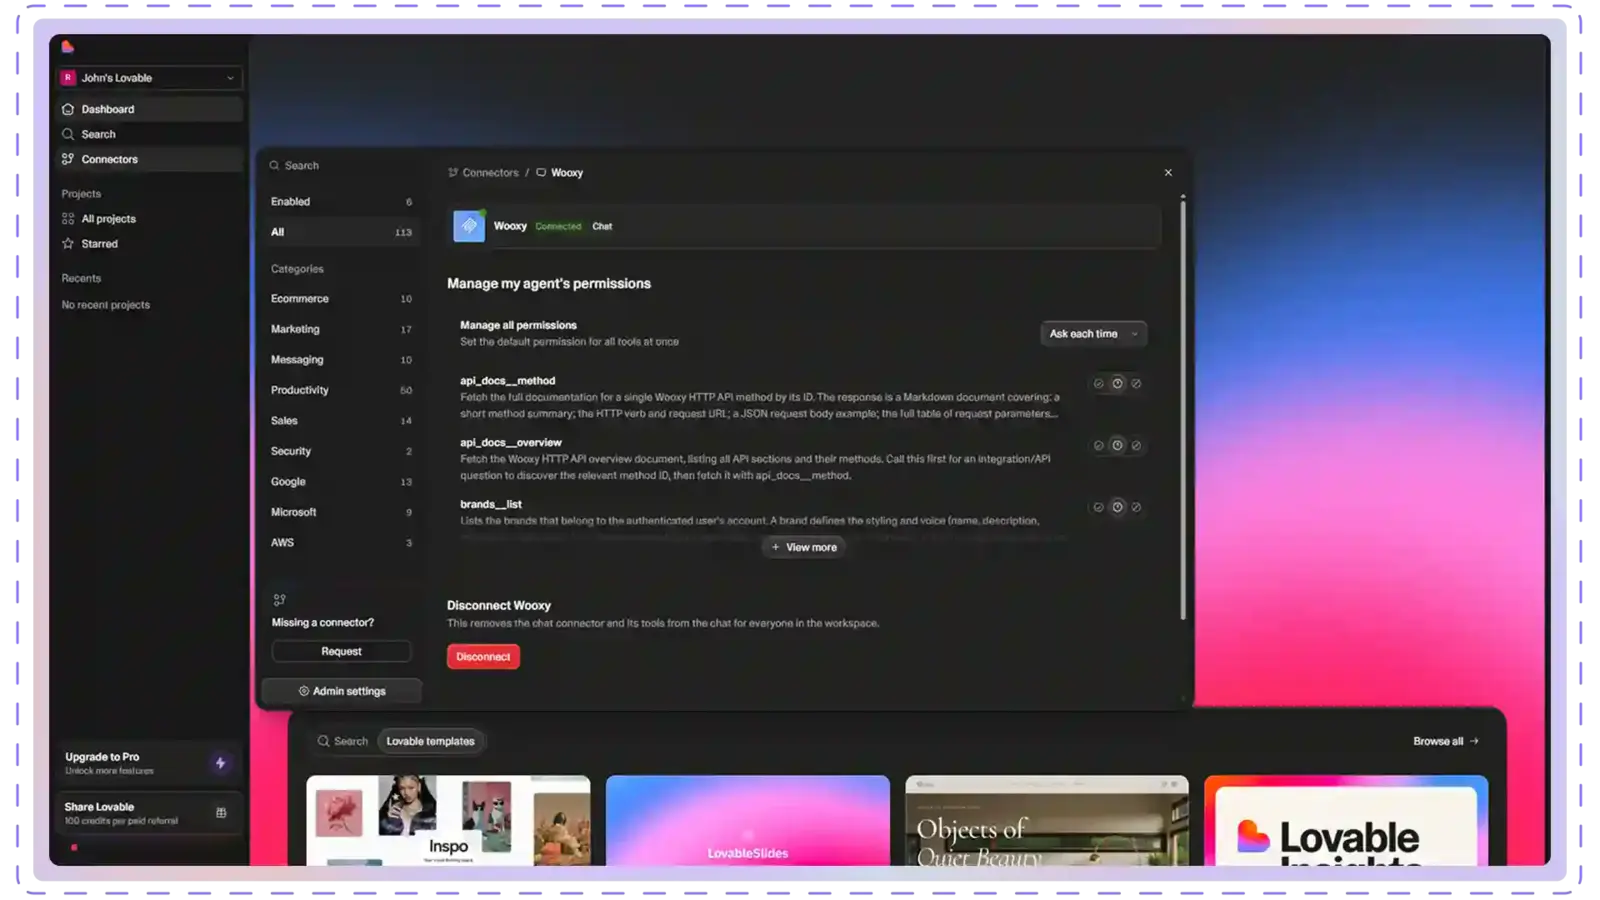Click the Admin settings gear button
Screen dimensions: 1600x900
coord(341,691)
